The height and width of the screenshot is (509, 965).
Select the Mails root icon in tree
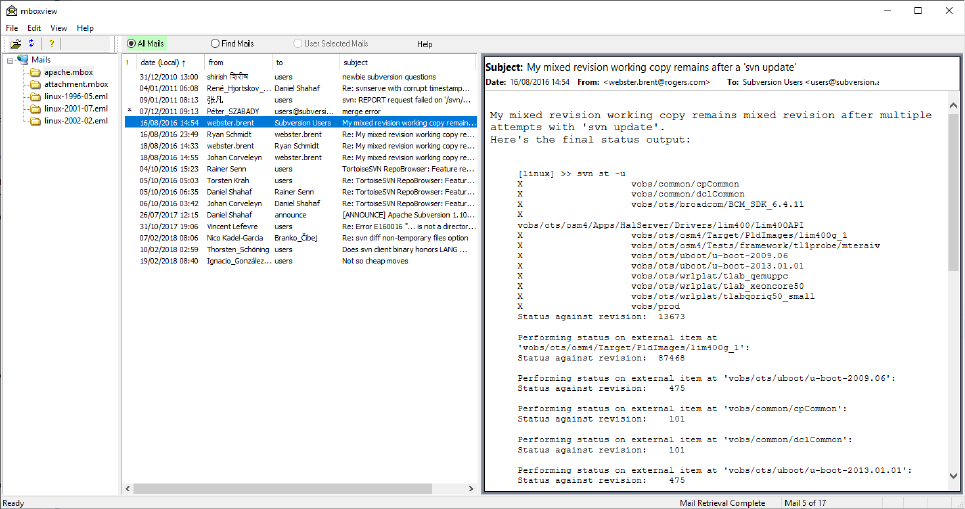pyautogui.click(x=23, y=60)
